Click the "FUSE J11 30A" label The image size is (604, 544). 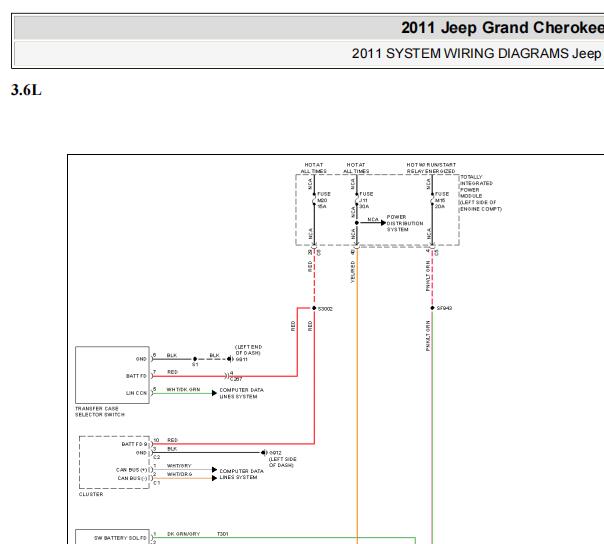[x=366, y=200]
